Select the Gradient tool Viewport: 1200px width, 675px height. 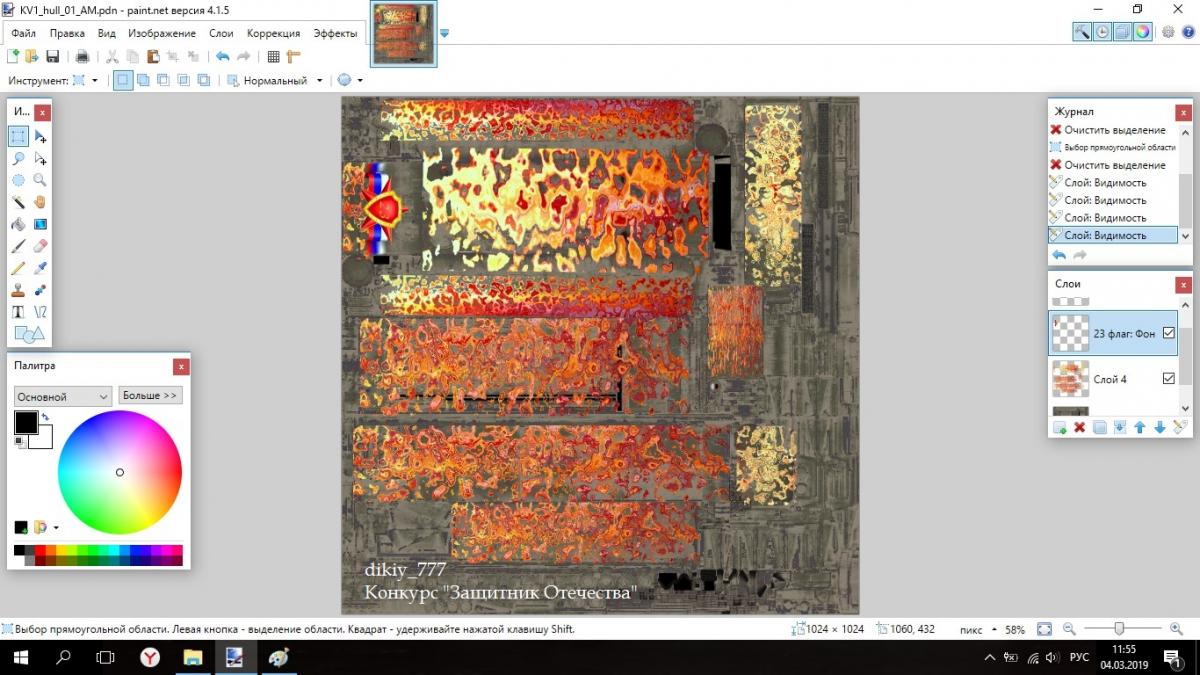40,224
